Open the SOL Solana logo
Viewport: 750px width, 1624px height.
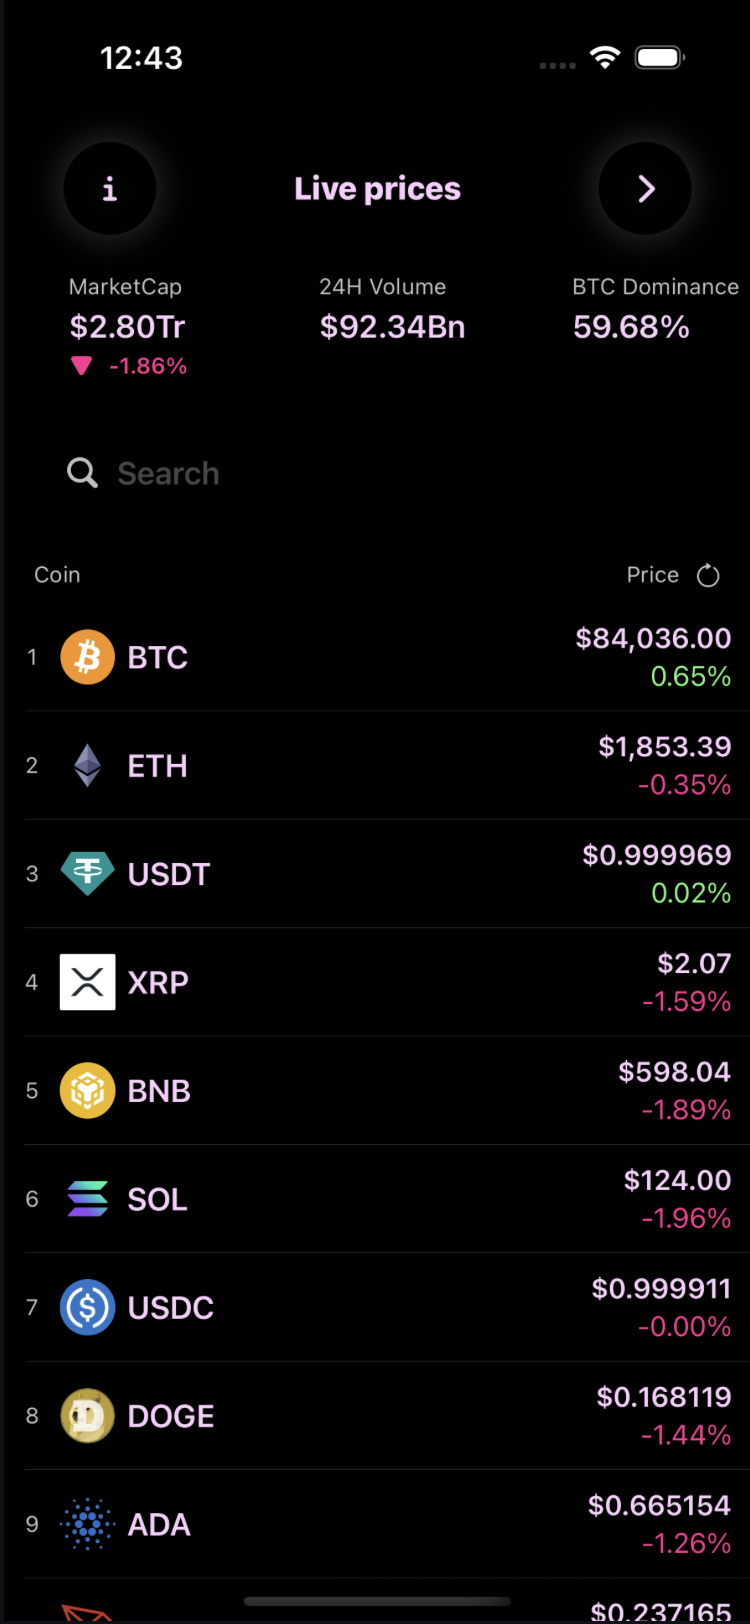(x=88, y=1199)
